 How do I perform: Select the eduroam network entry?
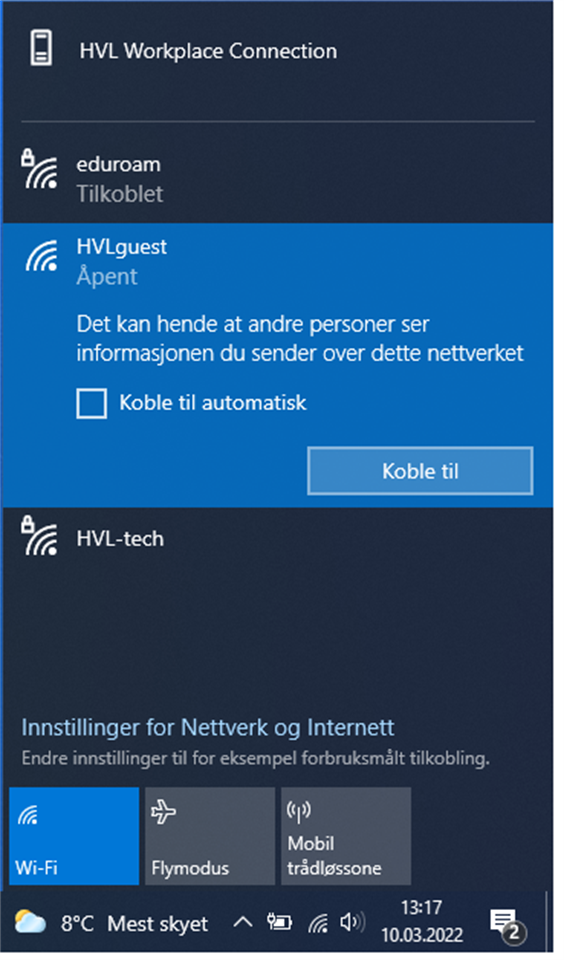pos(277,179)
